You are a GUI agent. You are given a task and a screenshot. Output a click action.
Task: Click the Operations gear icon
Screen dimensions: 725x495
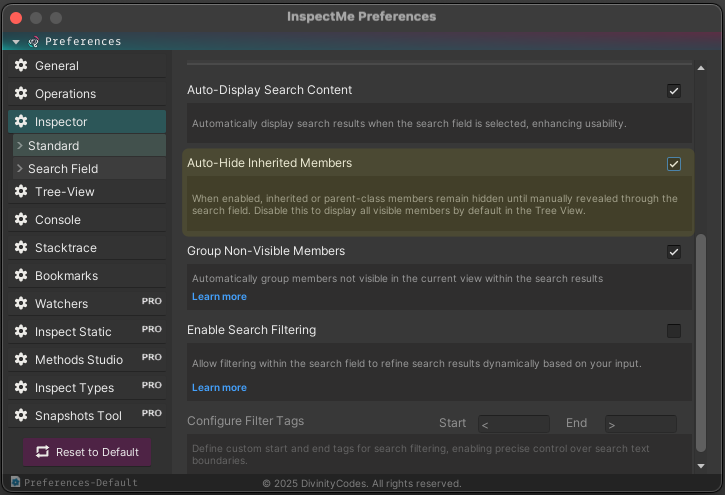pos(20,94)
